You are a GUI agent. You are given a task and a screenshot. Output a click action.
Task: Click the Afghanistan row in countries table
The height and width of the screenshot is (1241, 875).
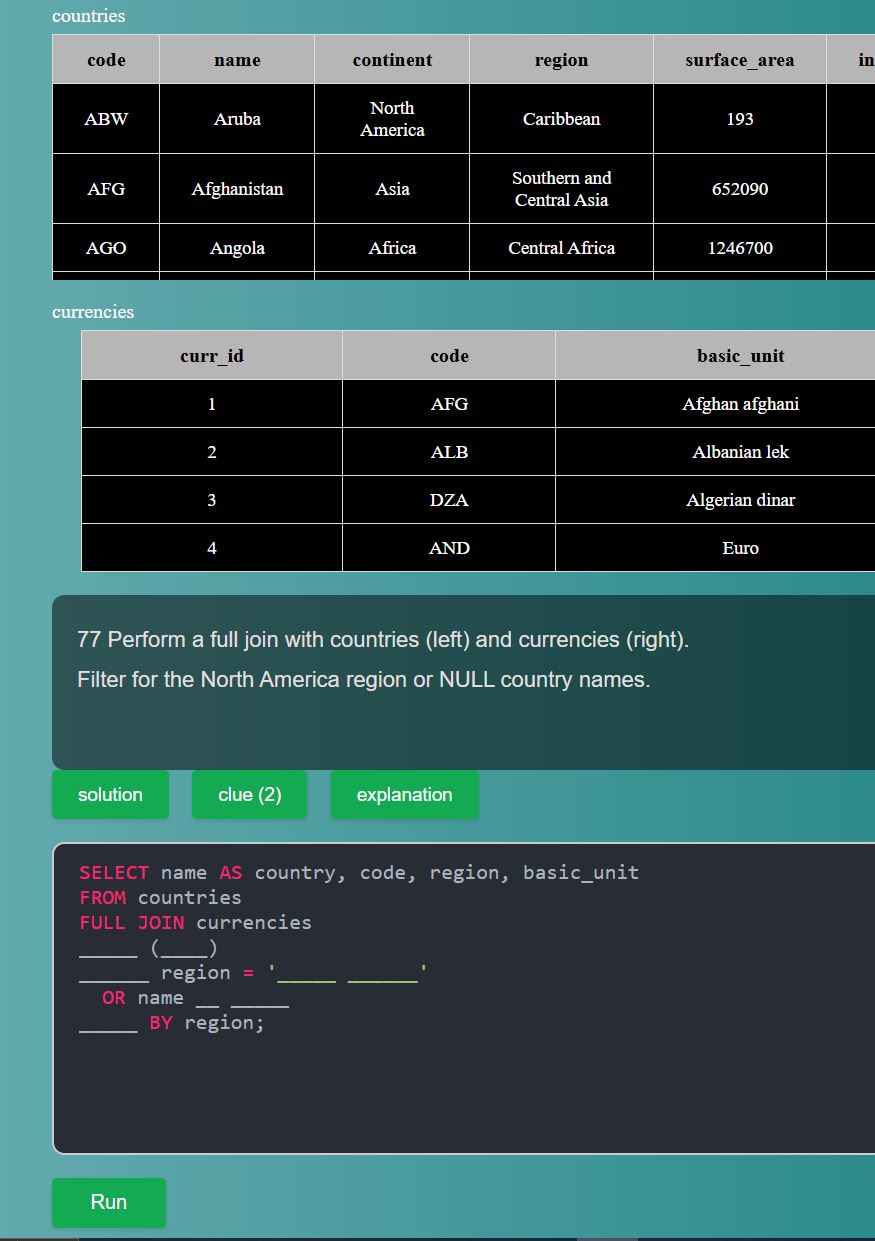tap(236, 188)
